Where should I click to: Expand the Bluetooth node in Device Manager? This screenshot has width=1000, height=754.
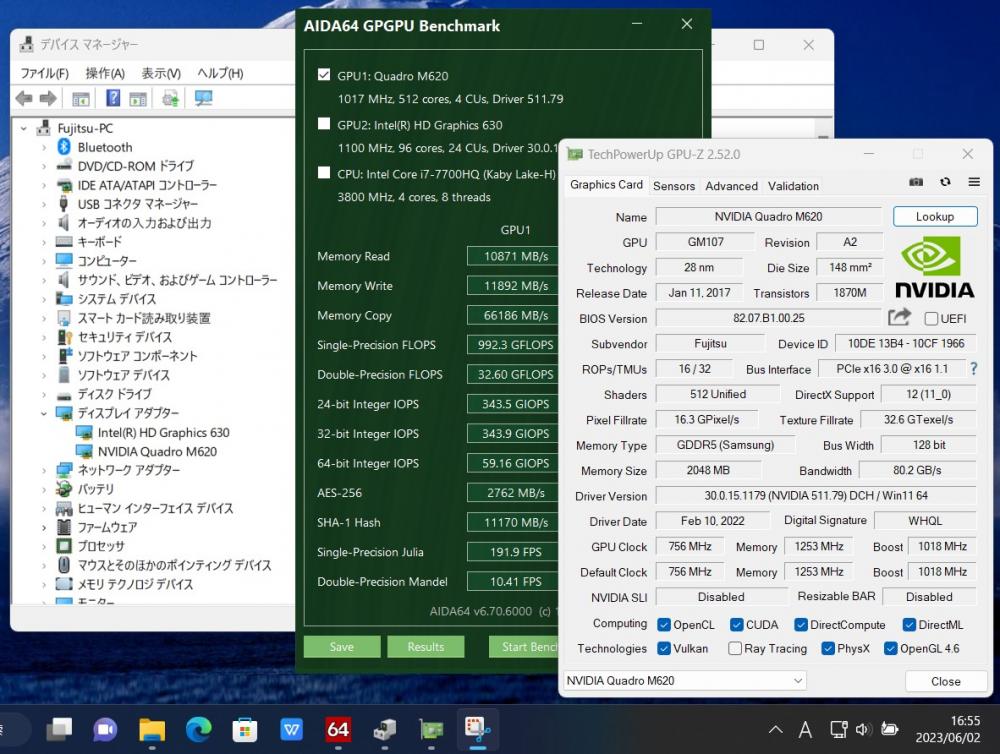point(44,147)
